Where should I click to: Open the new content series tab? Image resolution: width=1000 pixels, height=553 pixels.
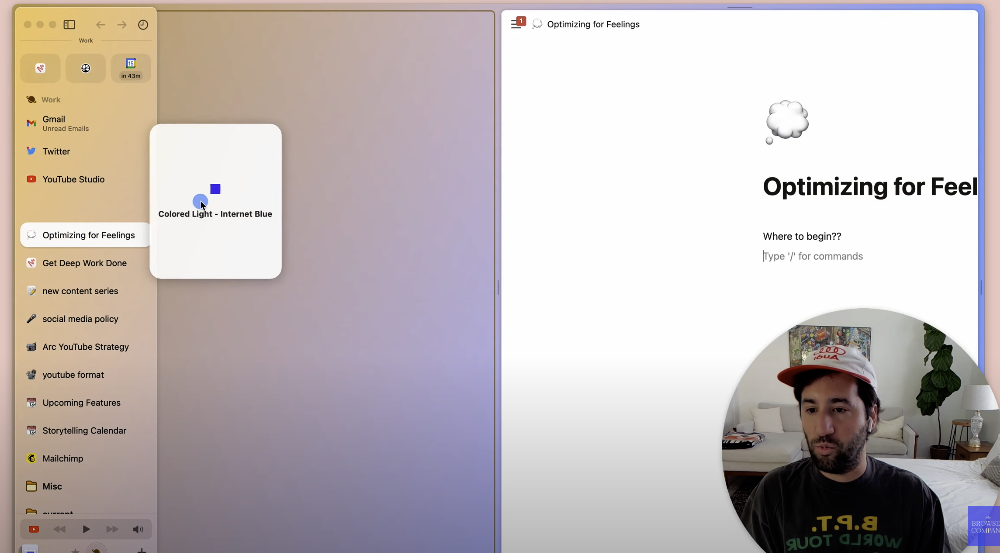[x=85, y=291]
